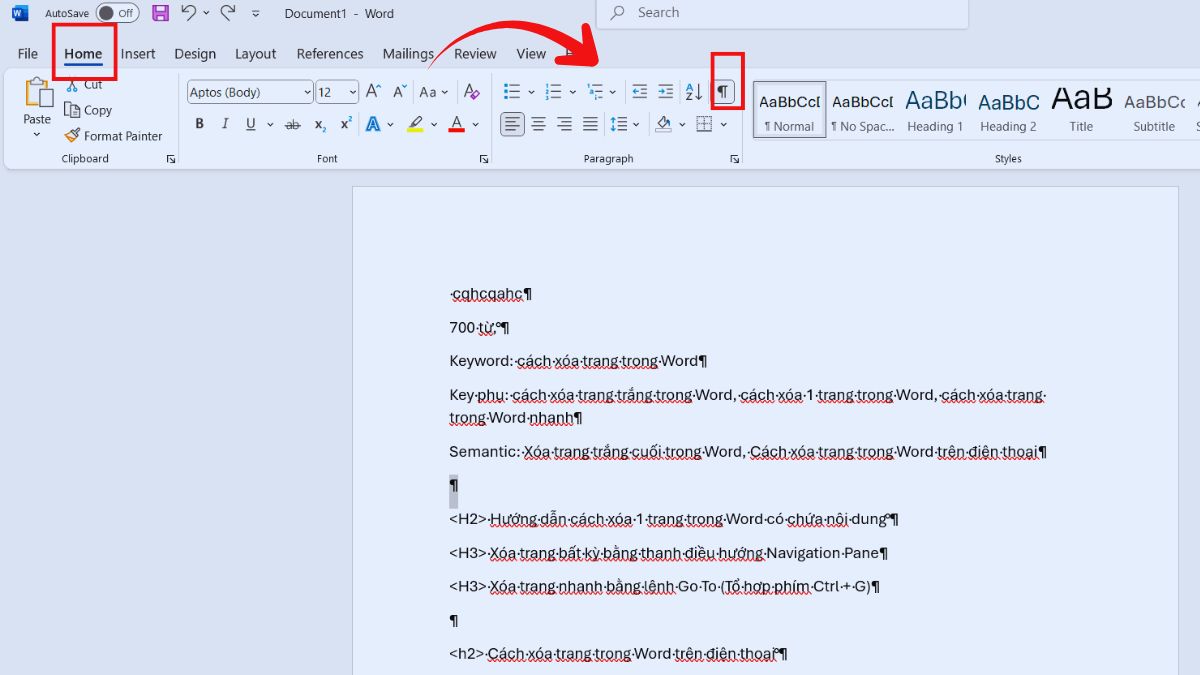Apply the No Spacing style
This screenshot has height=675, width=1200.
click(863, 109)
